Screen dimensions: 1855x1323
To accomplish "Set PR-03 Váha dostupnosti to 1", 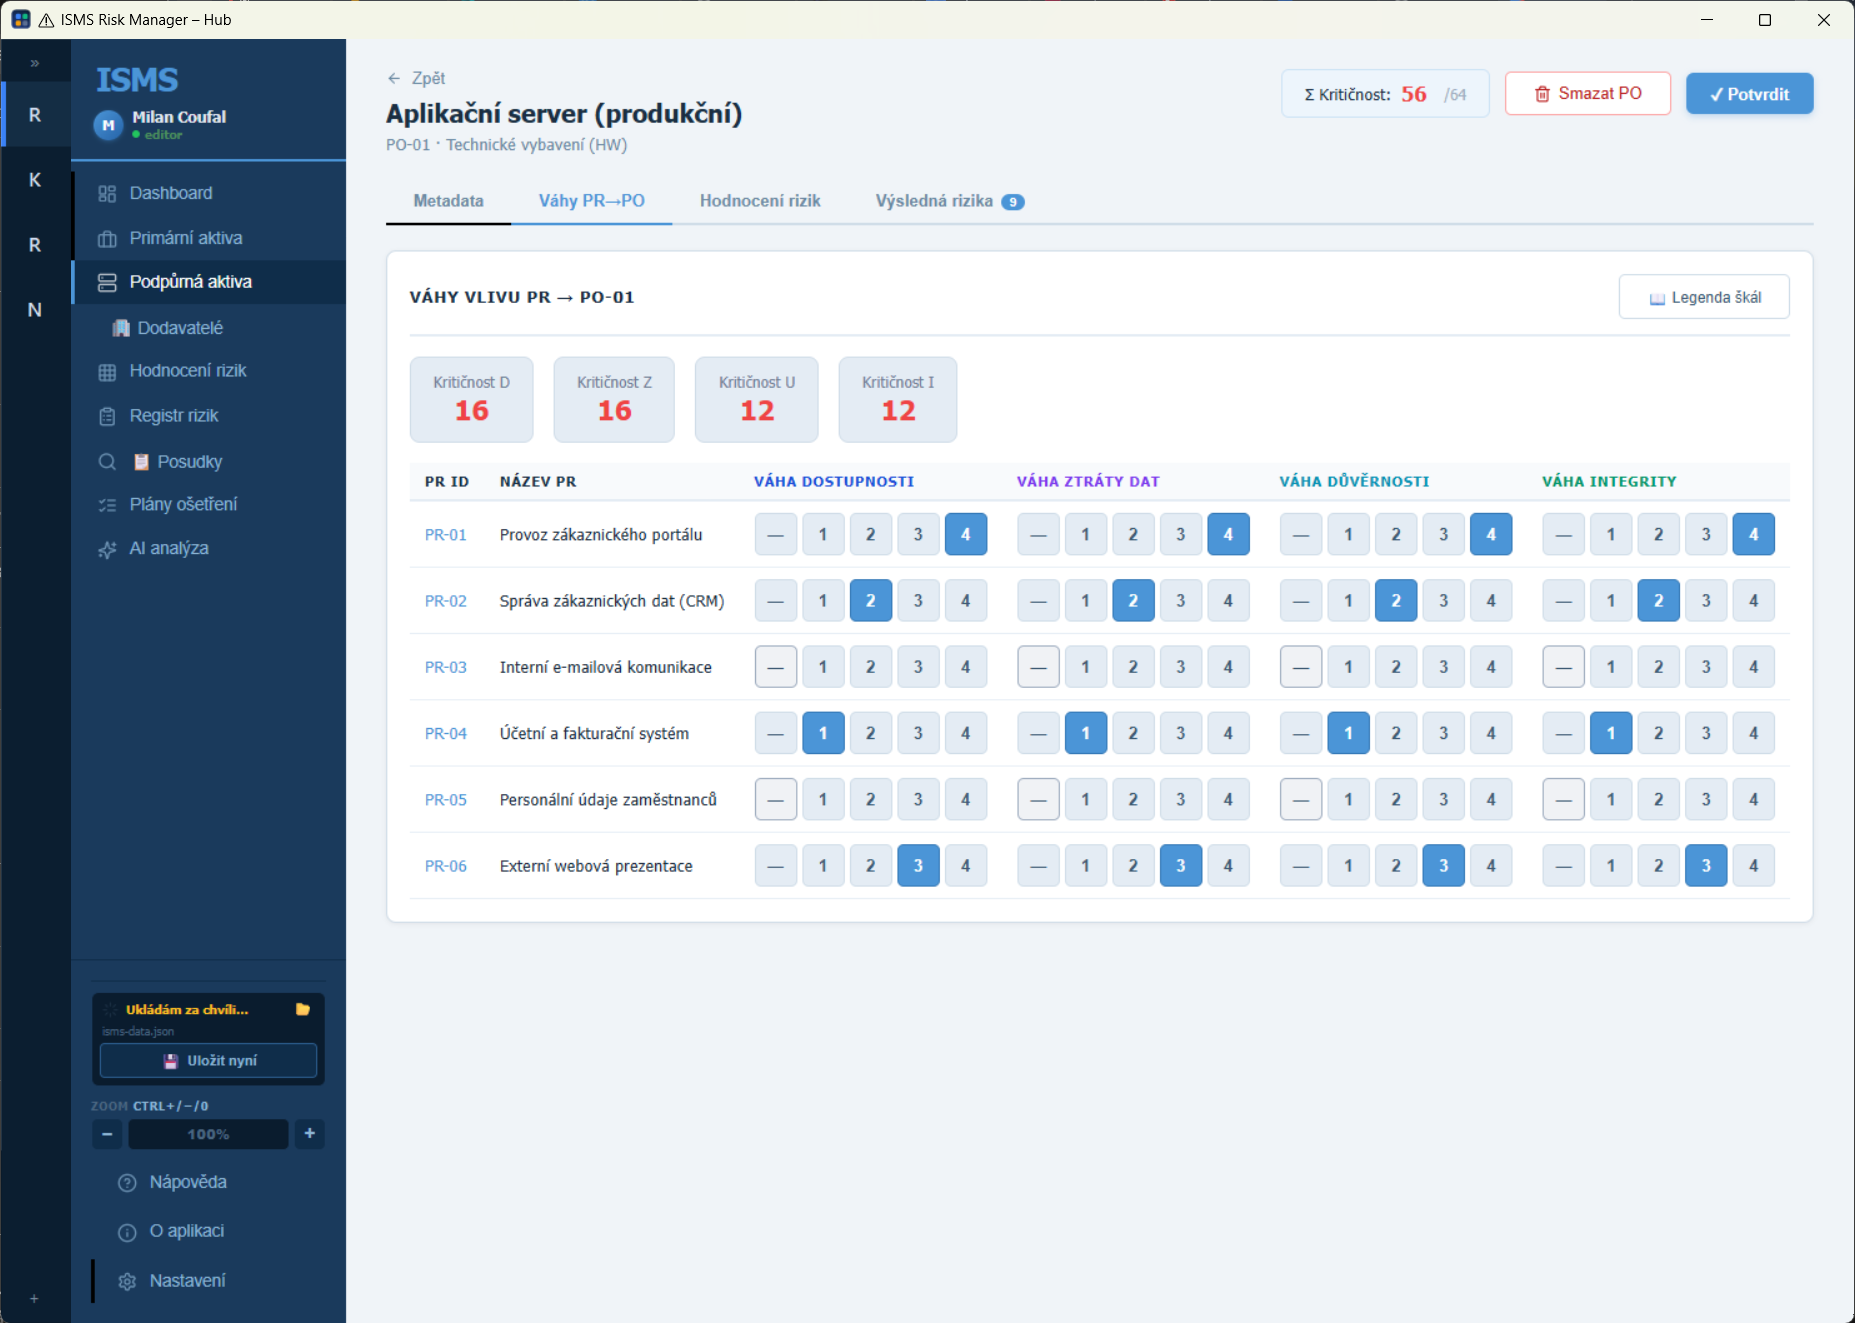I will (x=823, y=667).
